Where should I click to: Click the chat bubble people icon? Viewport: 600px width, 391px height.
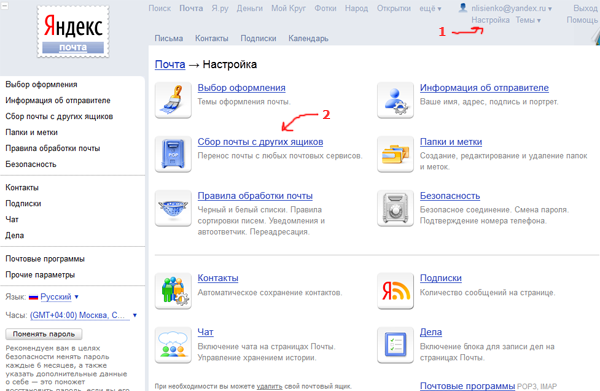pyautogui.click(x=173, y=345)
